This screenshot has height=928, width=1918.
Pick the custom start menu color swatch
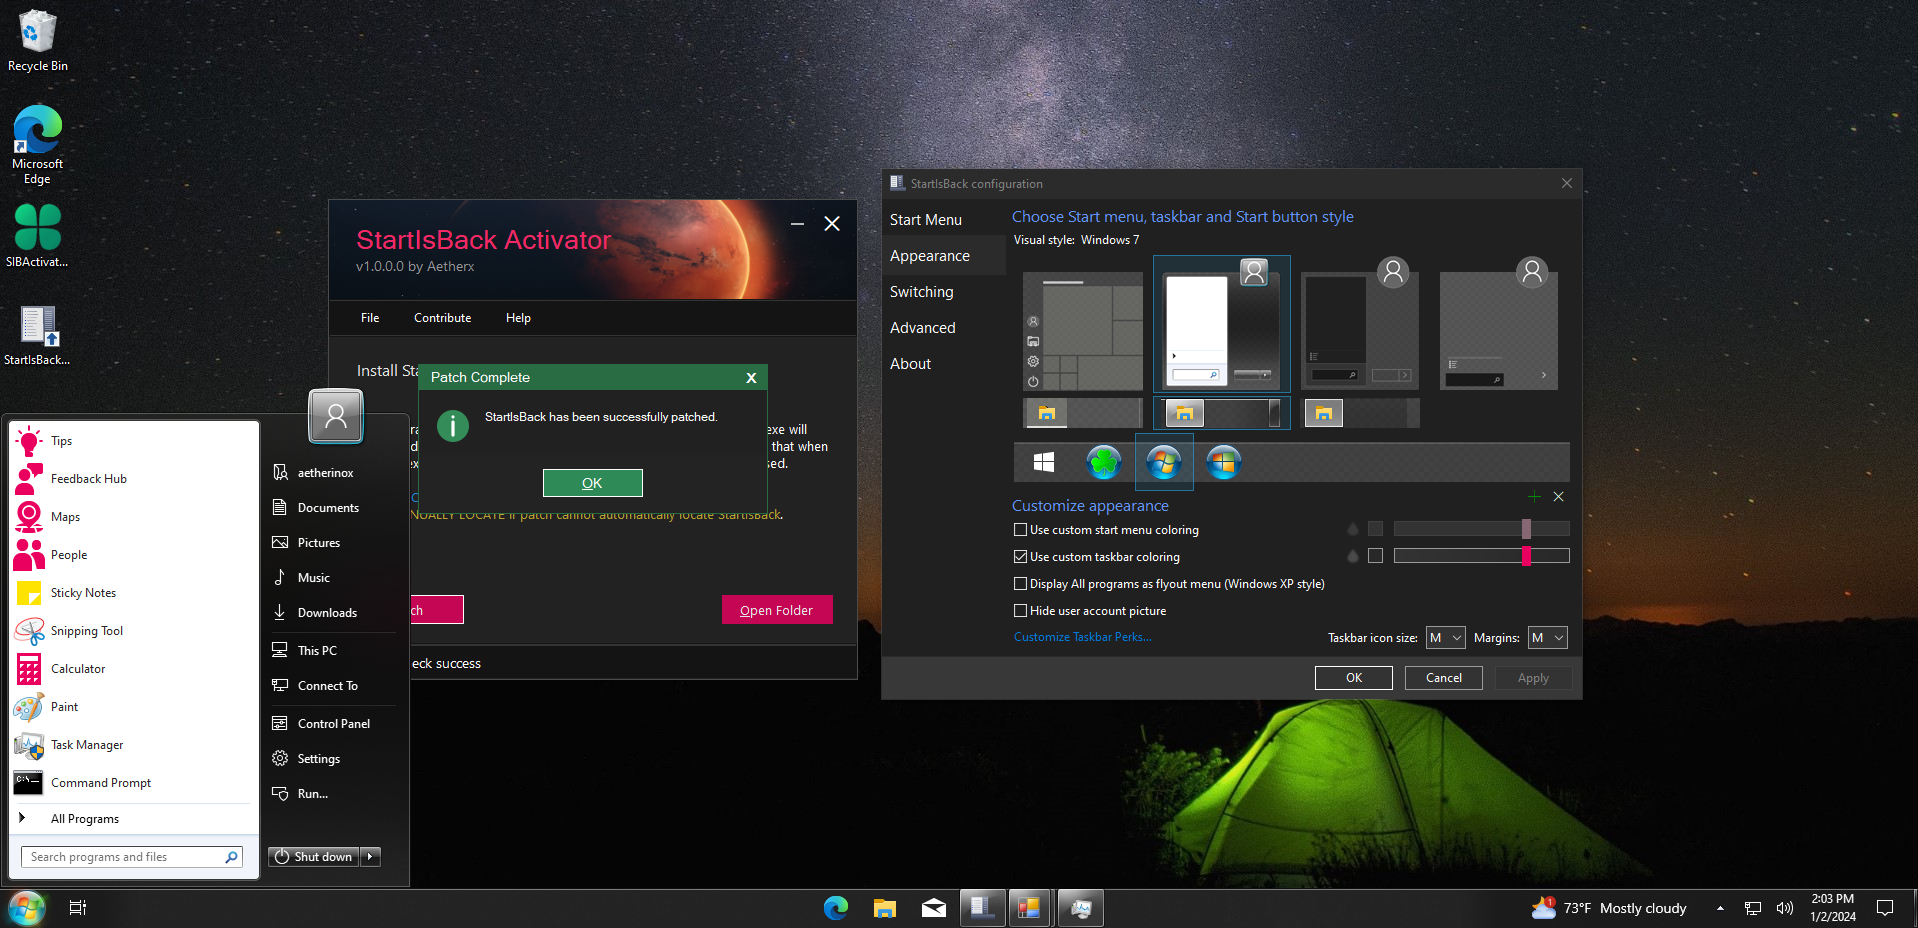pos(1376,529)
